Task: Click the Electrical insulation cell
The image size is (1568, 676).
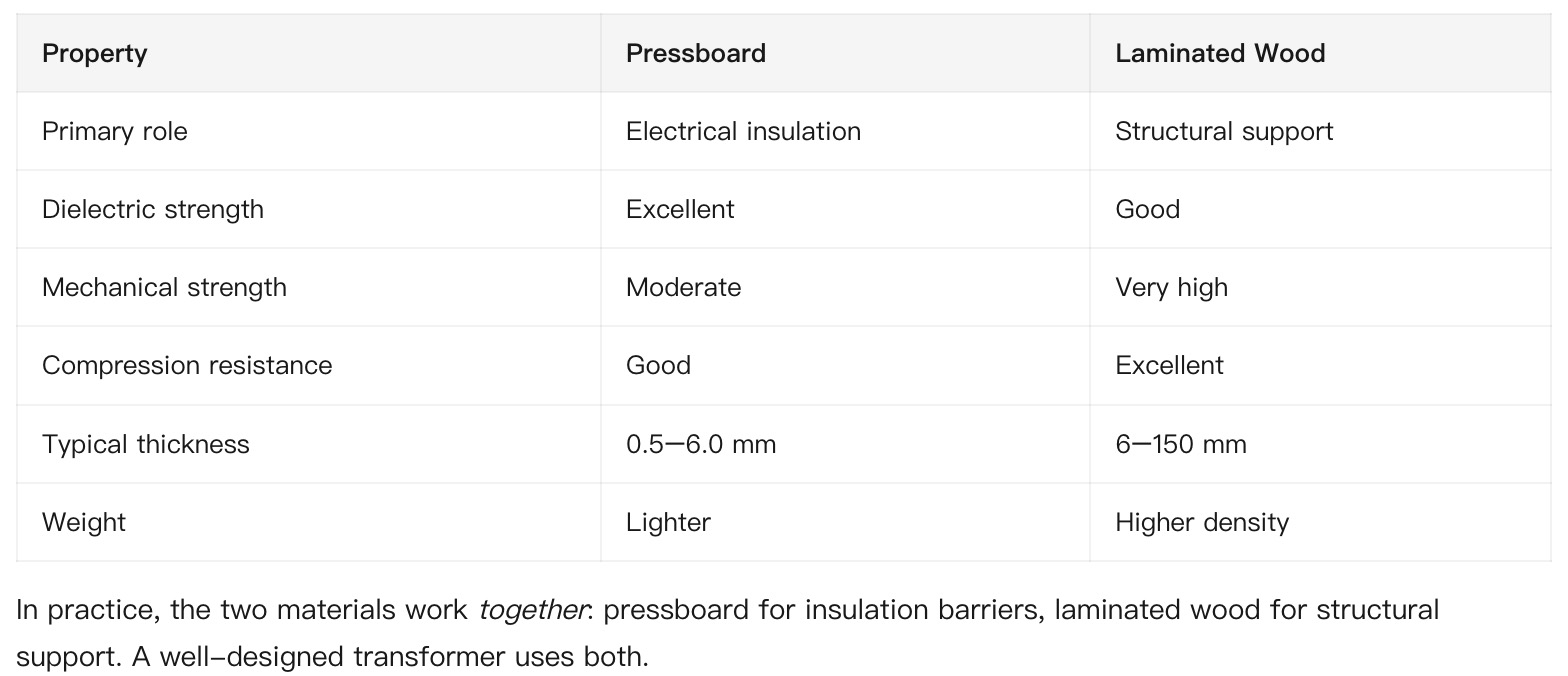Action: [743, 131]
